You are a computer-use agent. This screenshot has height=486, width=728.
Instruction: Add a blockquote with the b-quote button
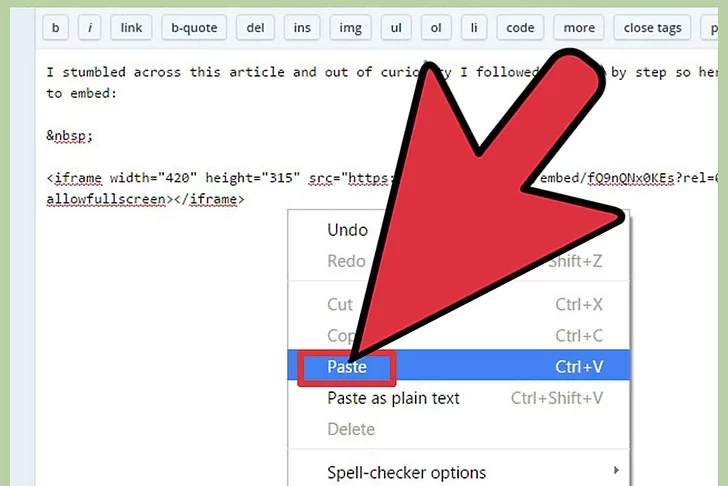[194, 28]
